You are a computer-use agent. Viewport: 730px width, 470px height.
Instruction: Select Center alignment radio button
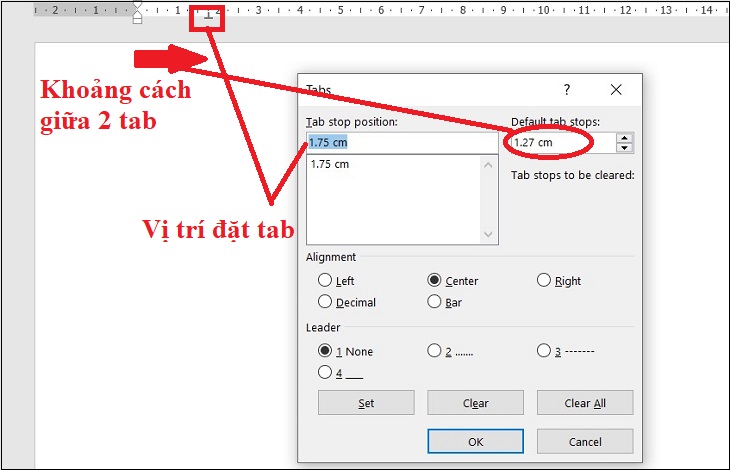coord(434,280)
